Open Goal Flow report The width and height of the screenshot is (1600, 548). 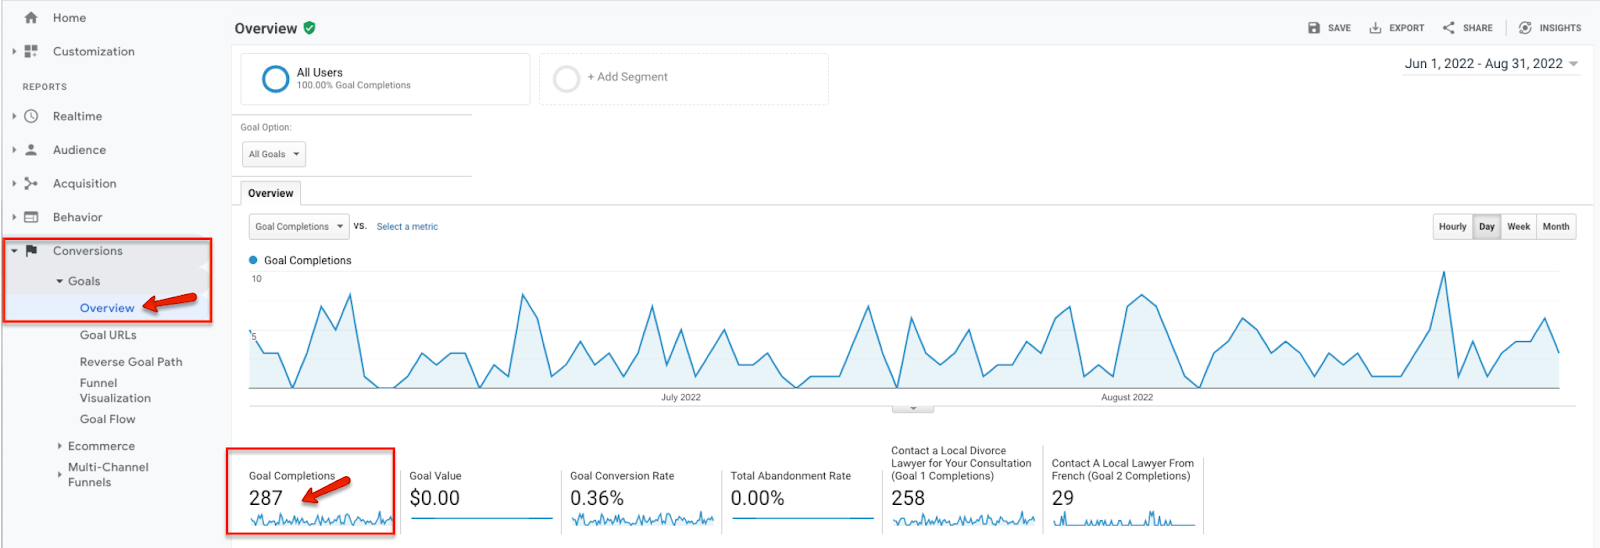click(x=107, y=419)
